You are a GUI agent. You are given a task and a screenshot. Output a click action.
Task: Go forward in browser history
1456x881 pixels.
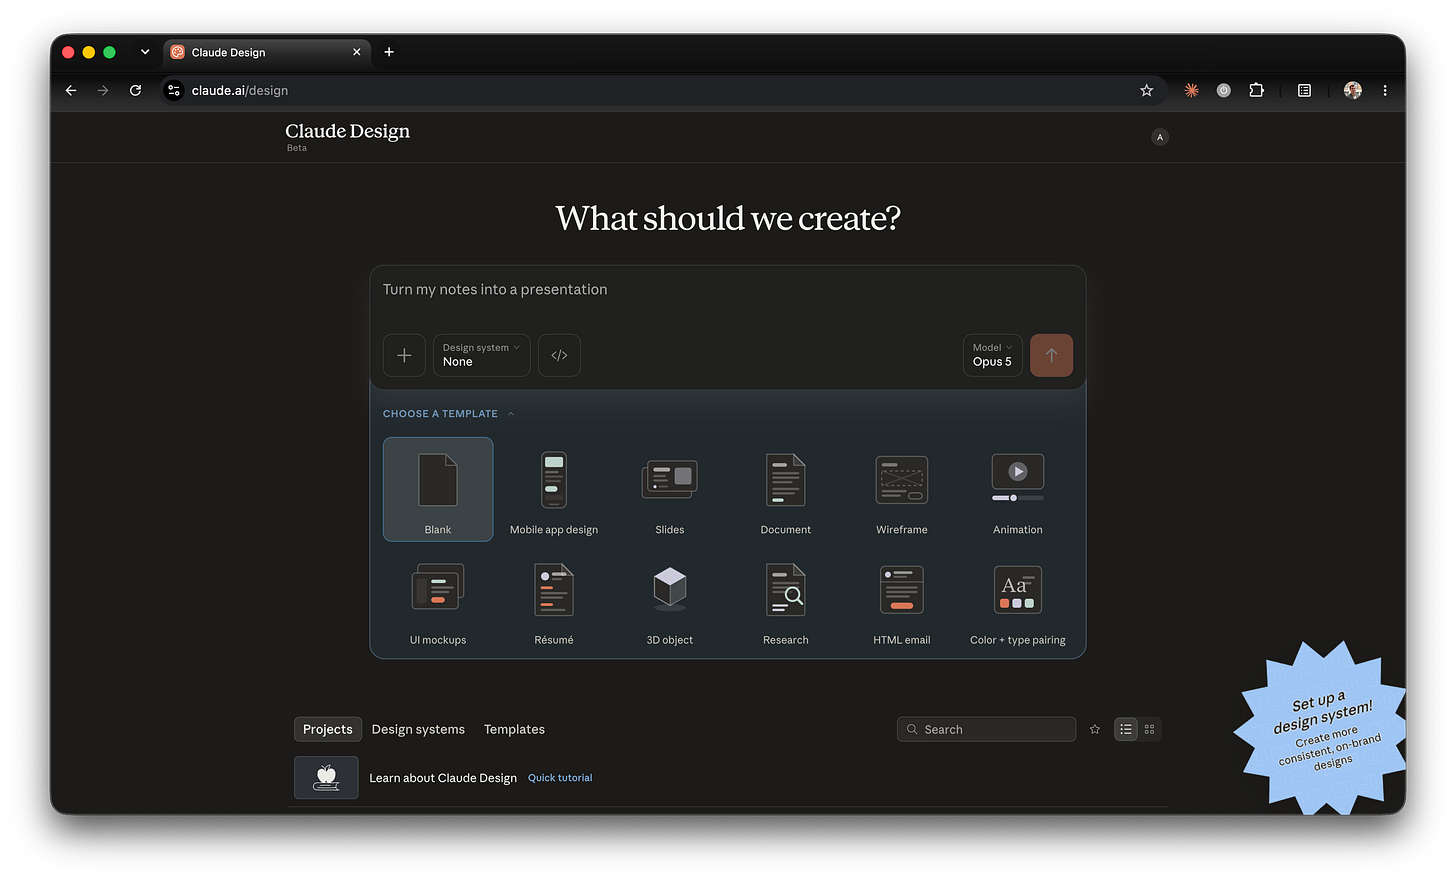tap(103, 90)
